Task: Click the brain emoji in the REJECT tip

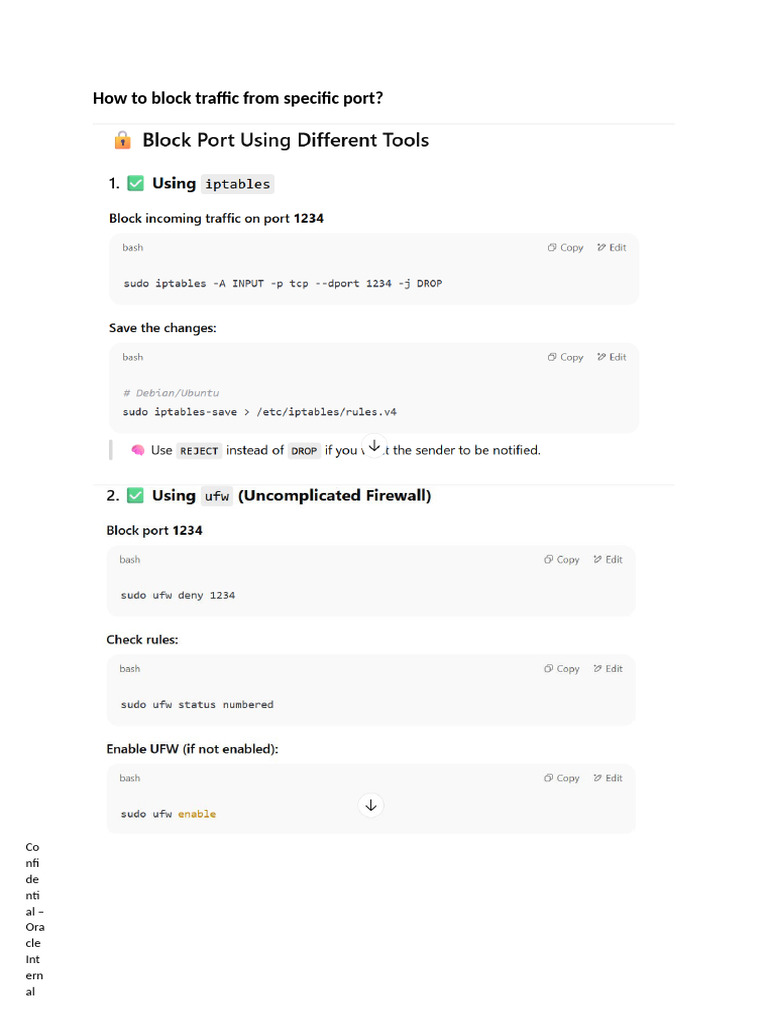Action: pyautogui.click(x=138, y=450)
